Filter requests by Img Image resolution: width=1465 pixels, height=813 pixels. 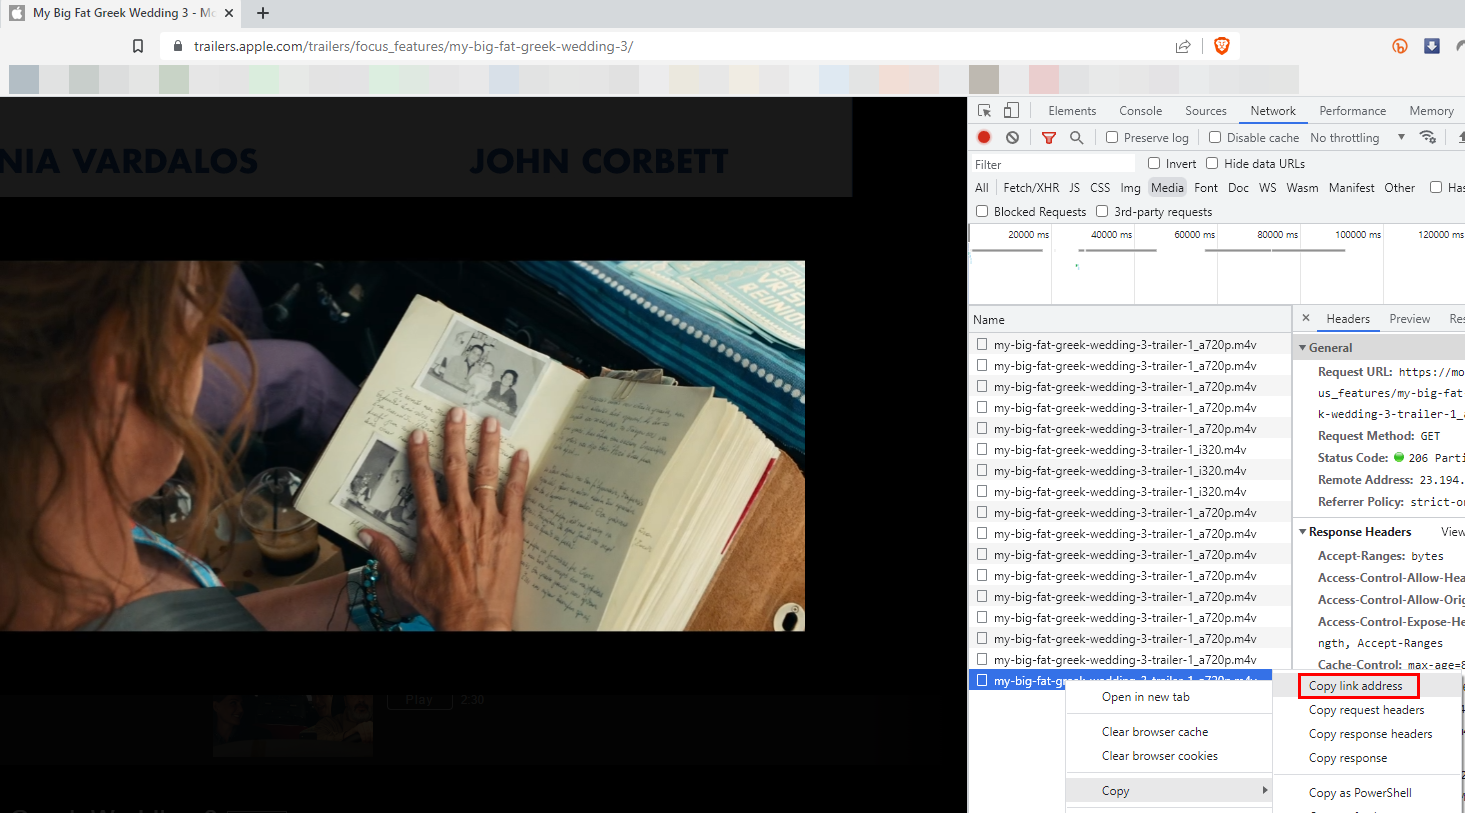(x=1131, y=188)
